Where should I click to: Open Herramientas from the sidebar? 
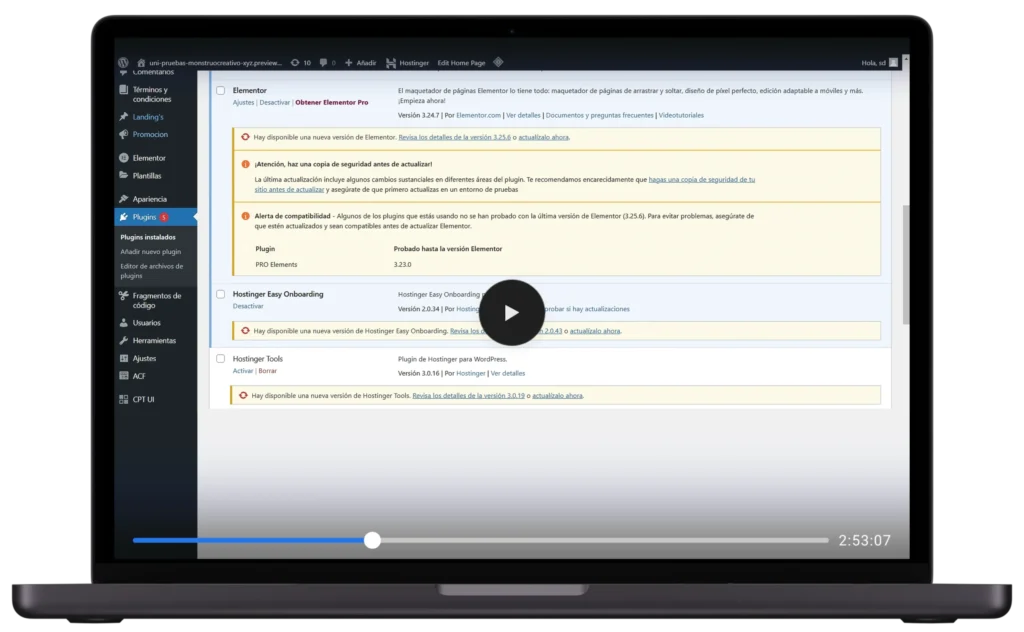[153, 340]
